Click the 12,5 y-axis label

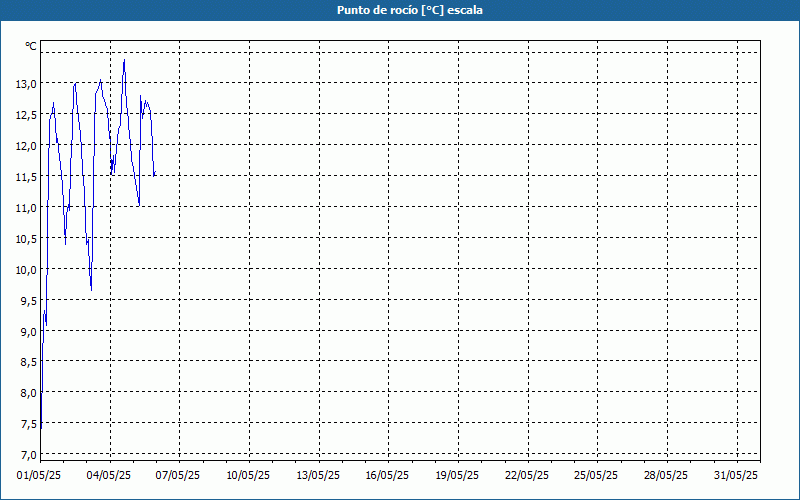click(26, 115)
